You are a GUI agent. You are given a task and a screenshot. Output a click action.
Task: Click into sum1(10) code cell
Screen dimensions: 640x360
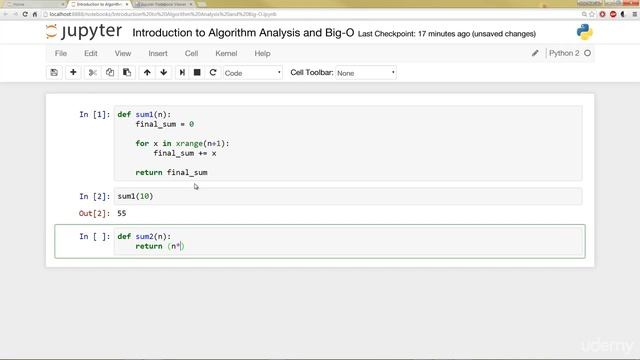pyautogui.click(x=348, y=196)
